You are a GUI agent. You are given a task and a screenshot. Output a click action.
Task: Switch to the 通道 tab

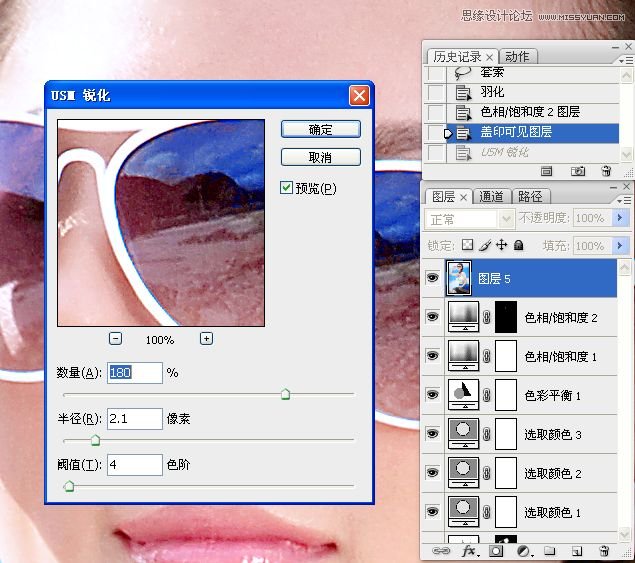(491, 197)
